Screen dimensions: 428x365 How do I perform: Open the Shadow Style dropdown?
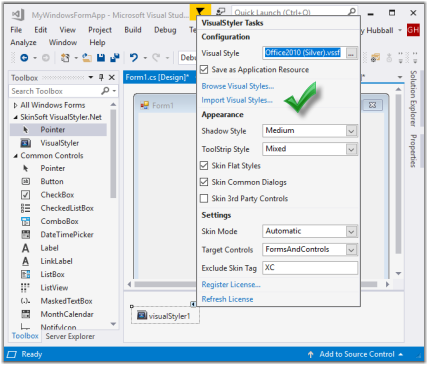[351, 131]
